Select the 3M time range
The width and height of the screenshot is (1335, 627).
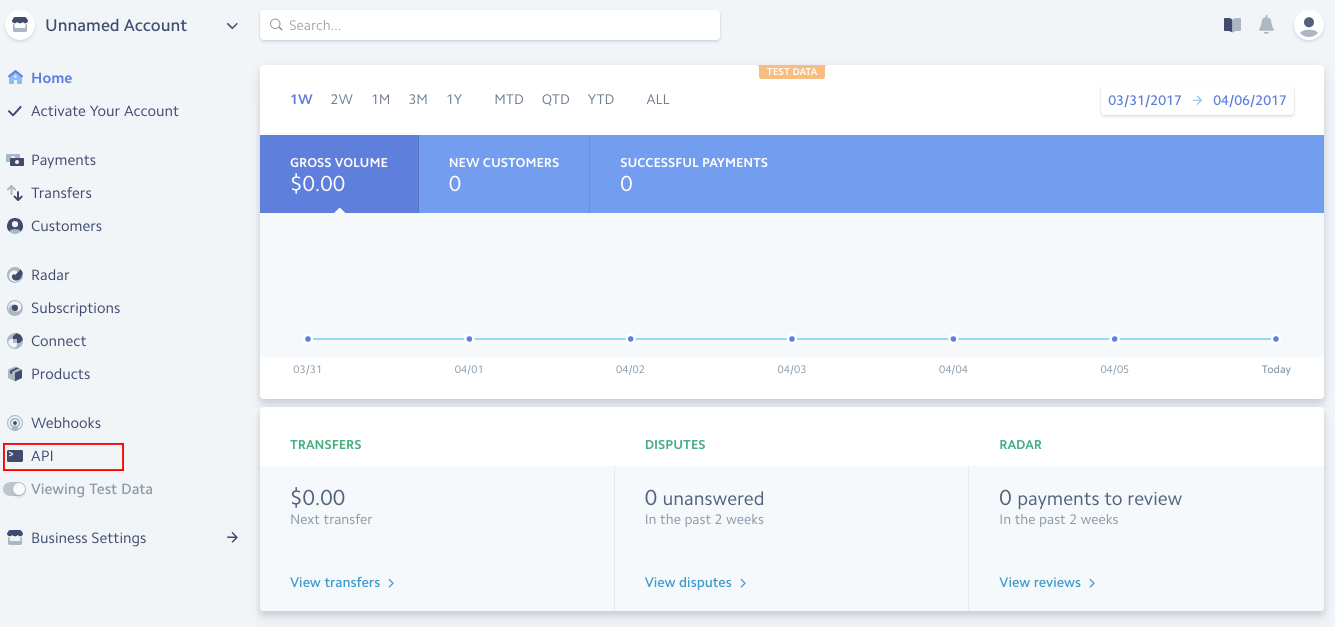(418, 99)
